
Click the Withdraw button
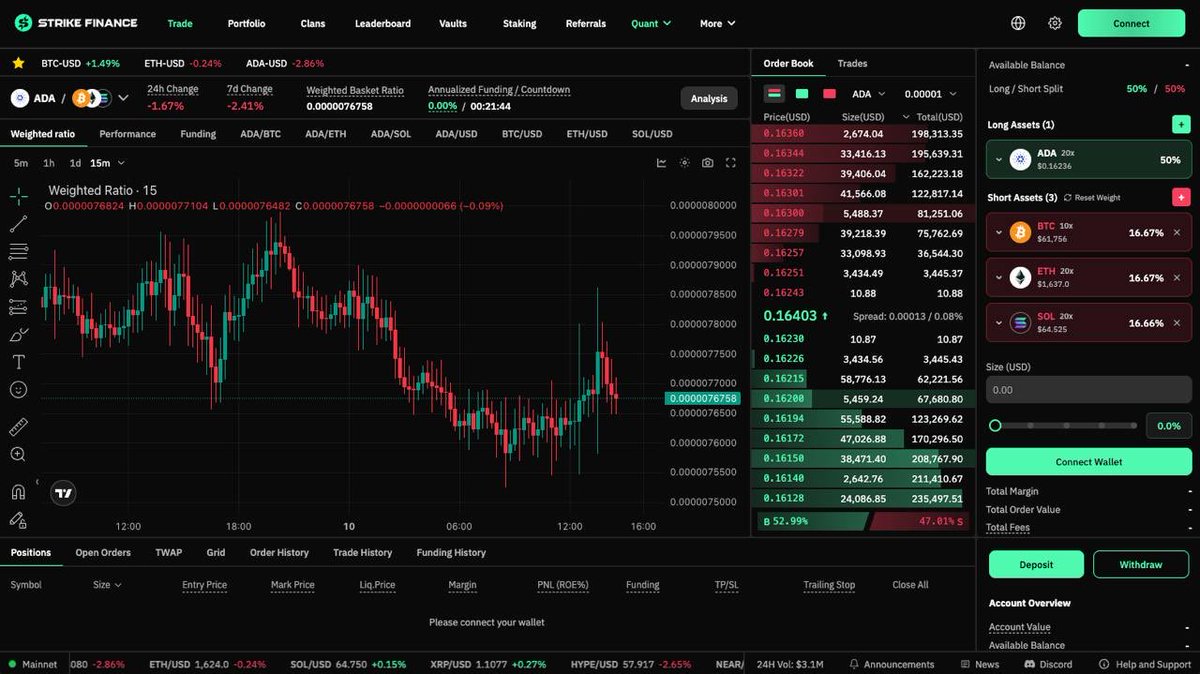click(1141, 564)
